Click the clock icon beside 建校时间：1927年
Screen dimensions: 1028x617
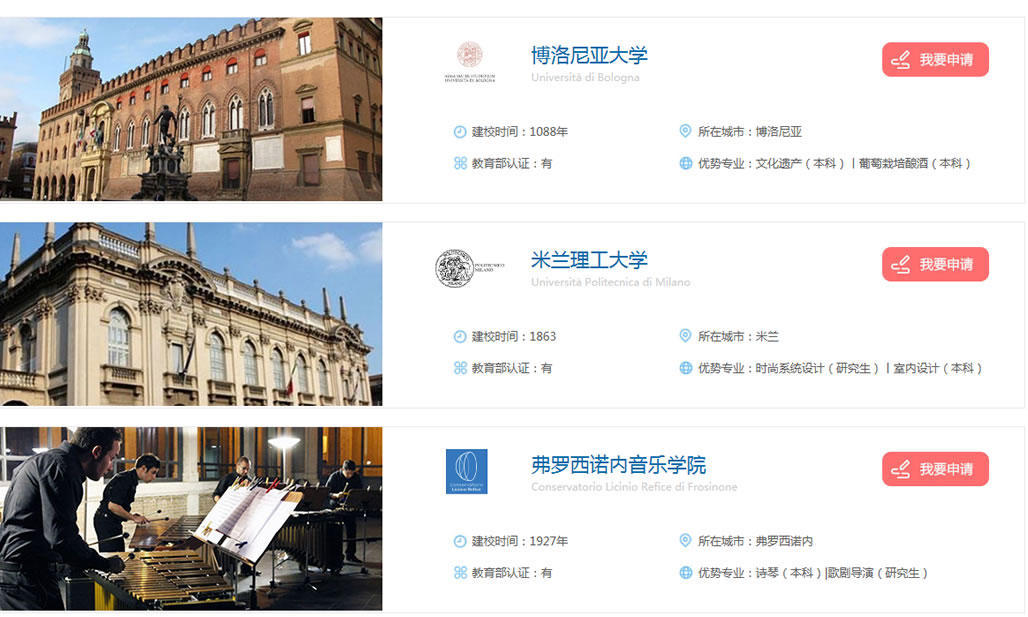click(460, 541)
